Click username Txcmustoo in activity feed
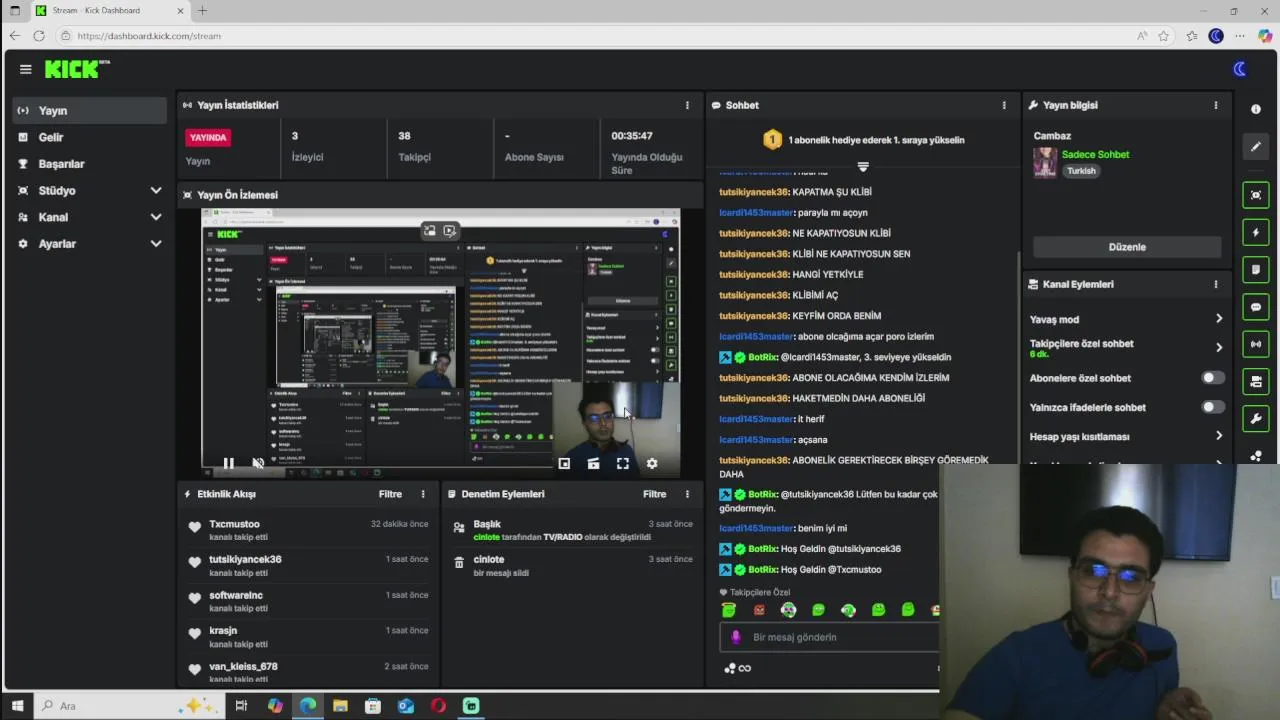This screenshot has width=1280, height=720. click(234, 524)
